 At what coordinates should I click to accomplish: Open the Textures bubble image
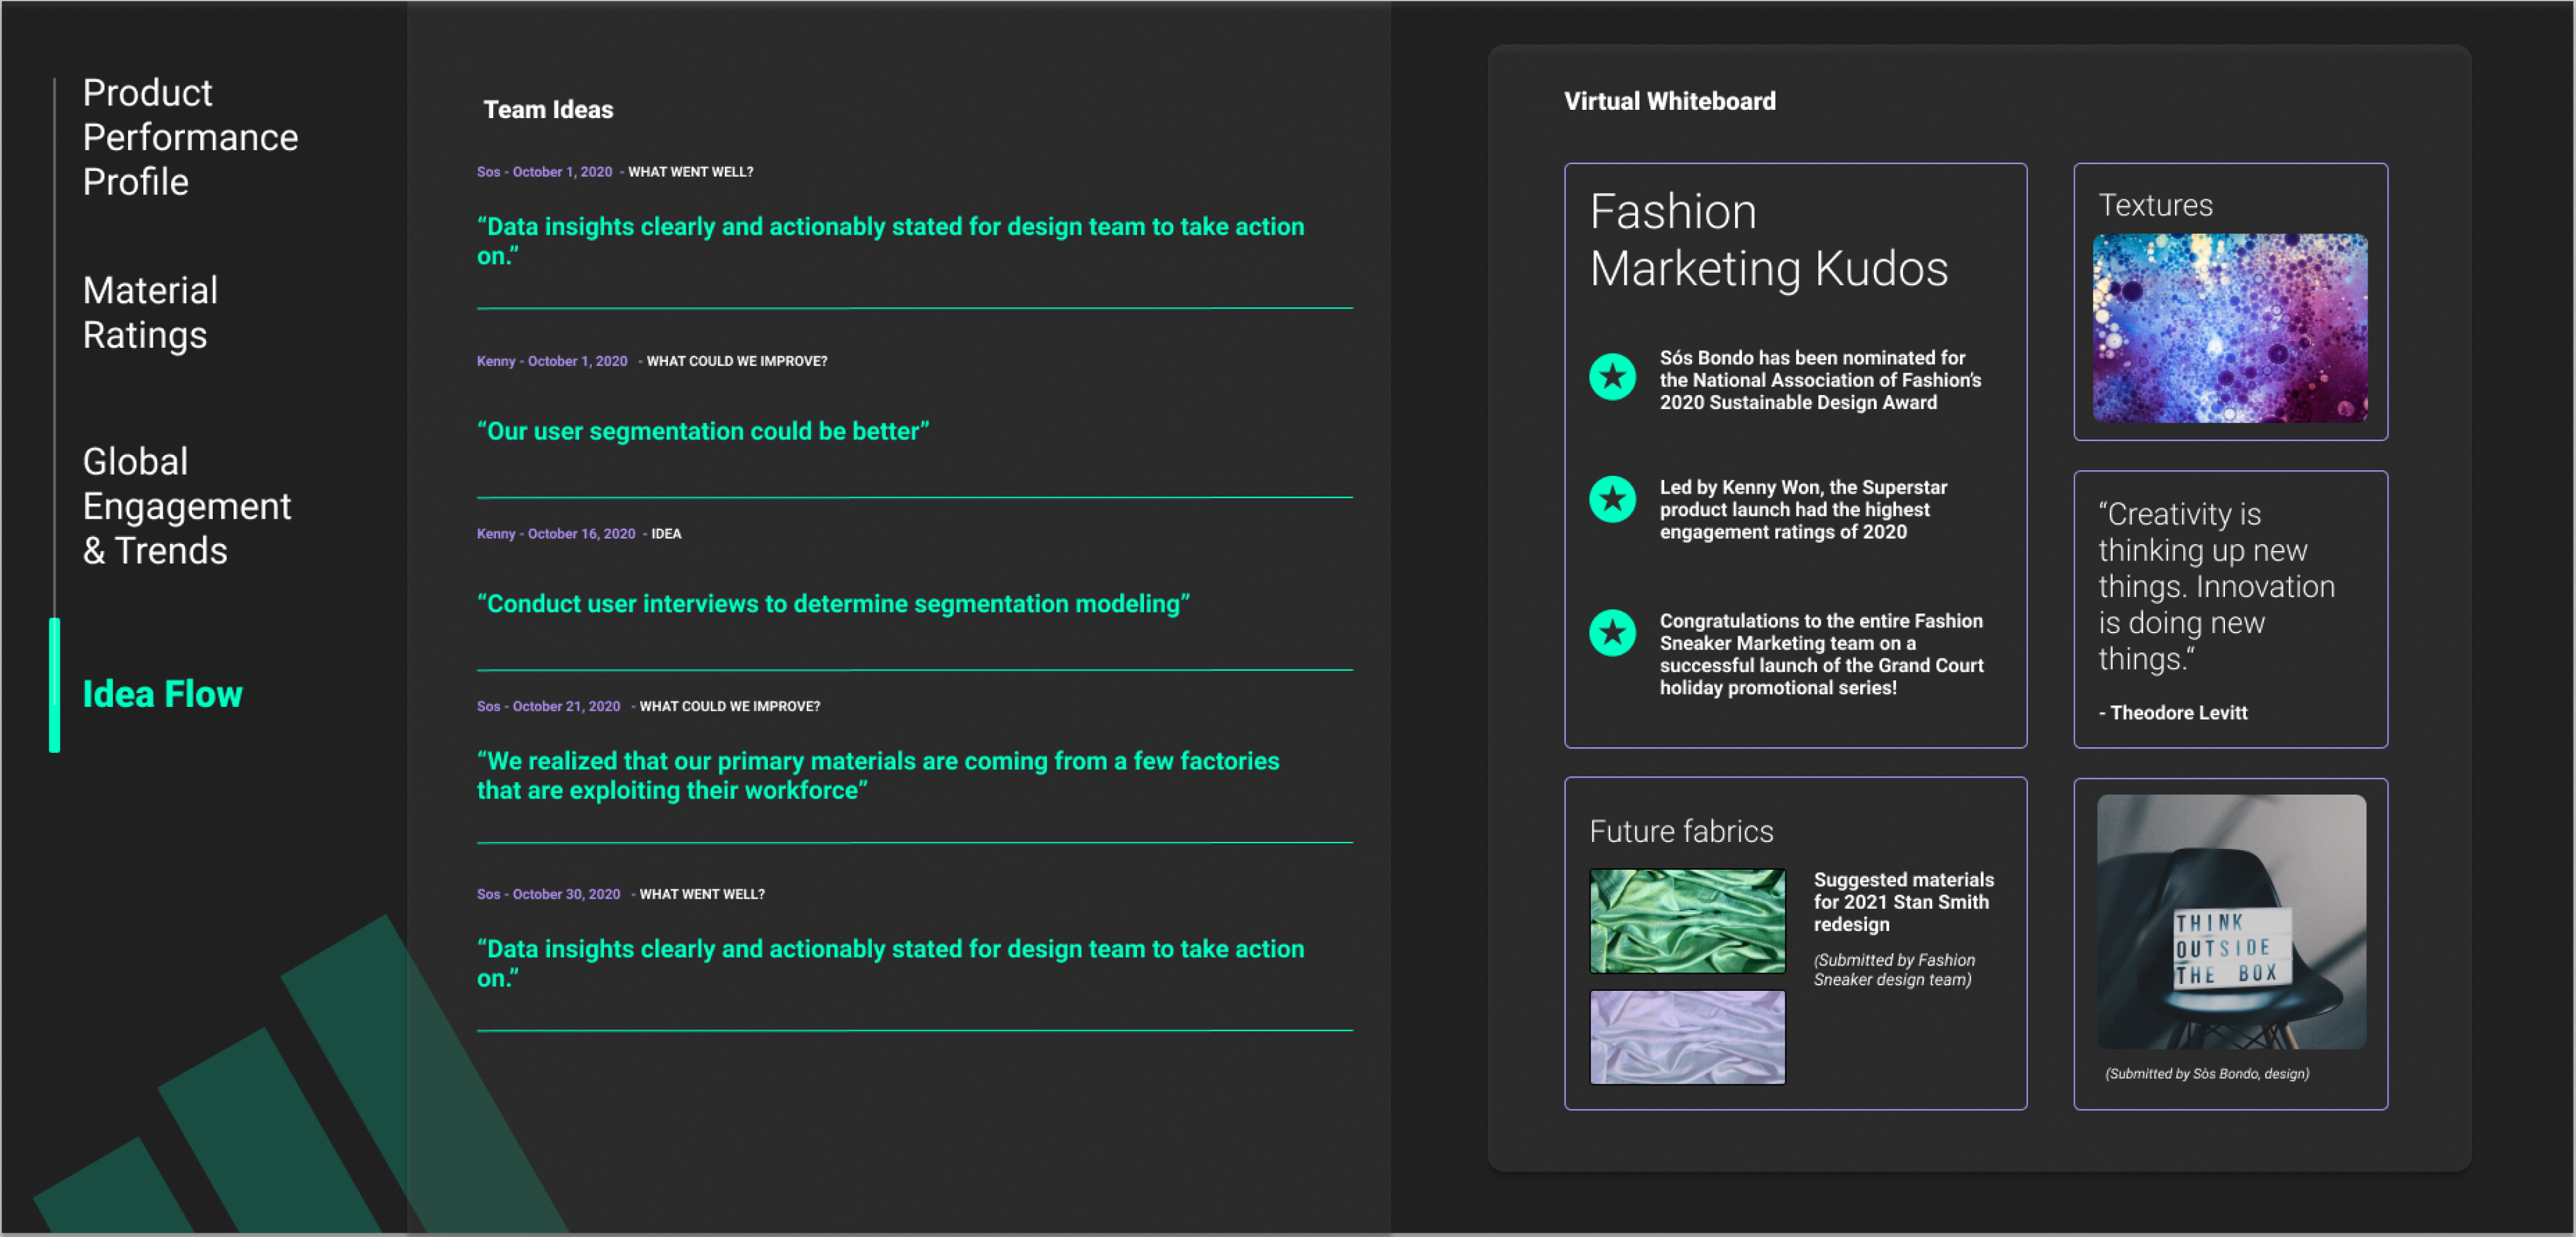pyautogui.click(x=2230, y=328)
